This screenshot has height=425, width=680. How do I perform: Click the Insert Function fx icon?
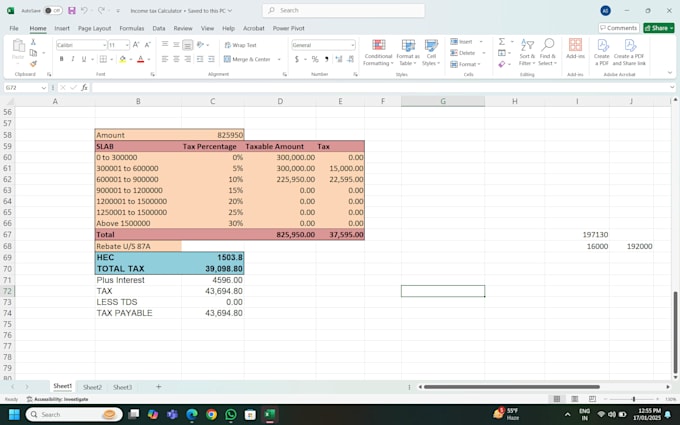(x=85, y=88)
